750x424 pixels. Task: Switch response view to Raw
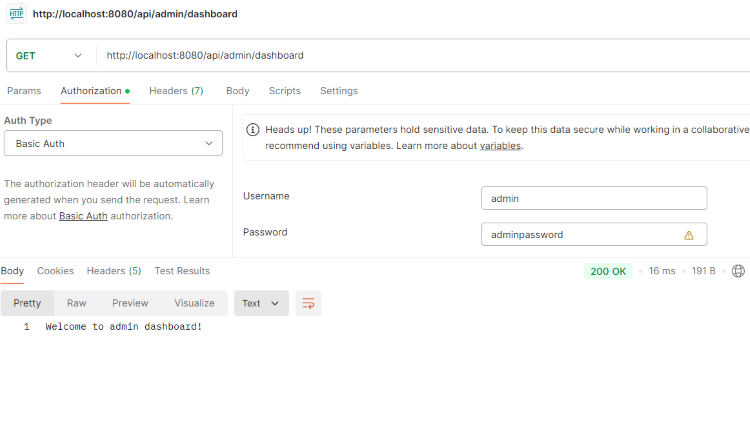(76, 303)
